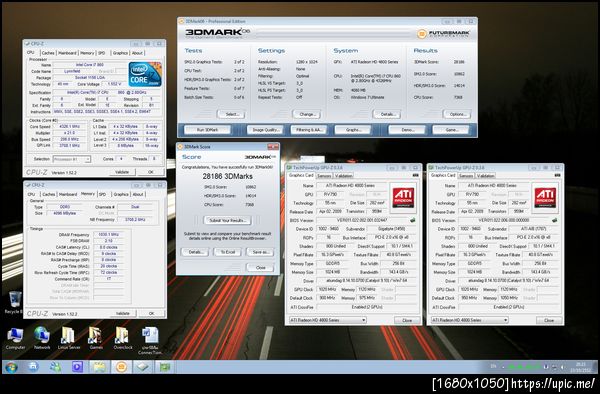Click the taskbar clock in system tray
Screen dimensions: 600x394
pos(581,367)
